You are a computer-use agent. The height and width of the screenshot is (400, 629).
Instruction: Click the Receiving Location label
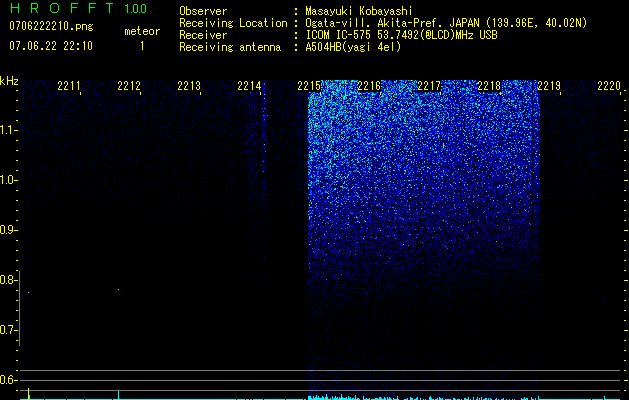click(x=233, y=23)
